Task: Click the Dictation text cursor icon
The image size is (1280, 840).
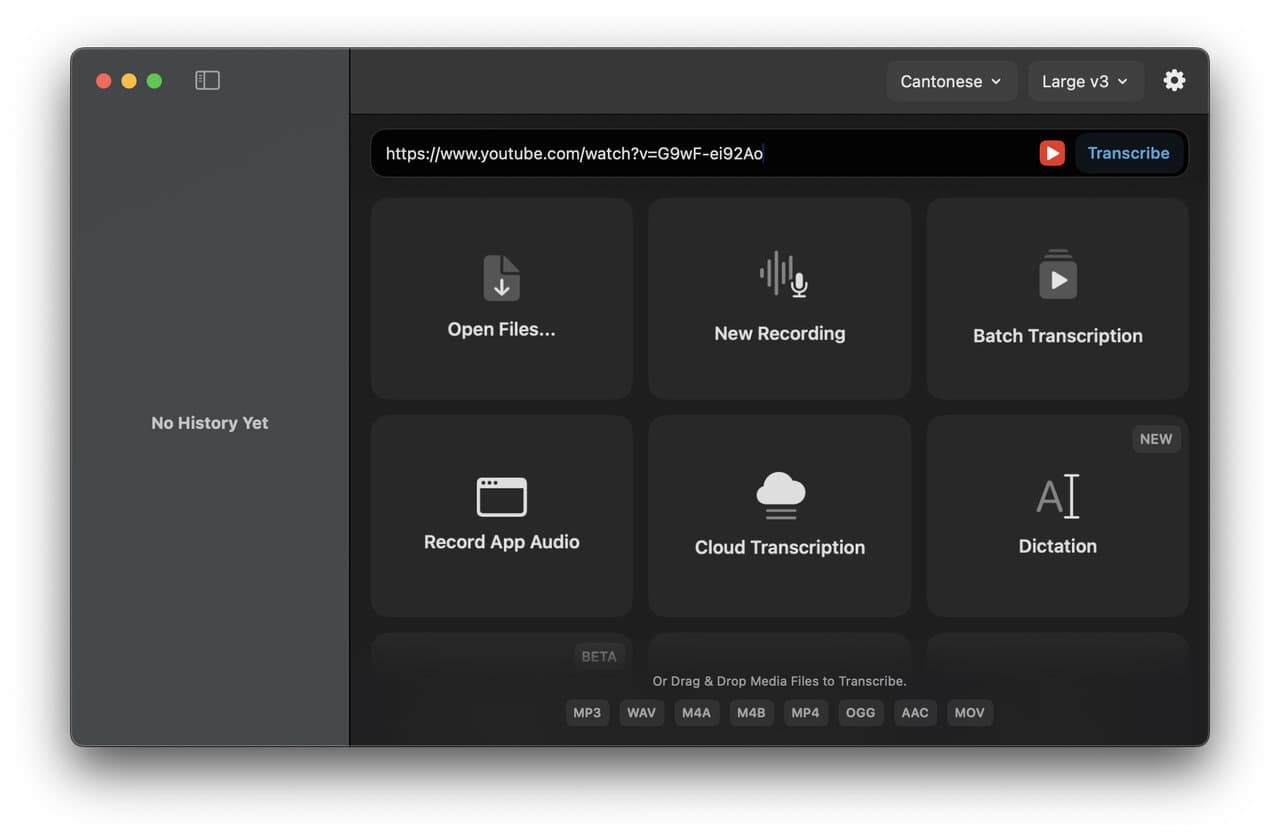Action: click(x=1057, y=497)
